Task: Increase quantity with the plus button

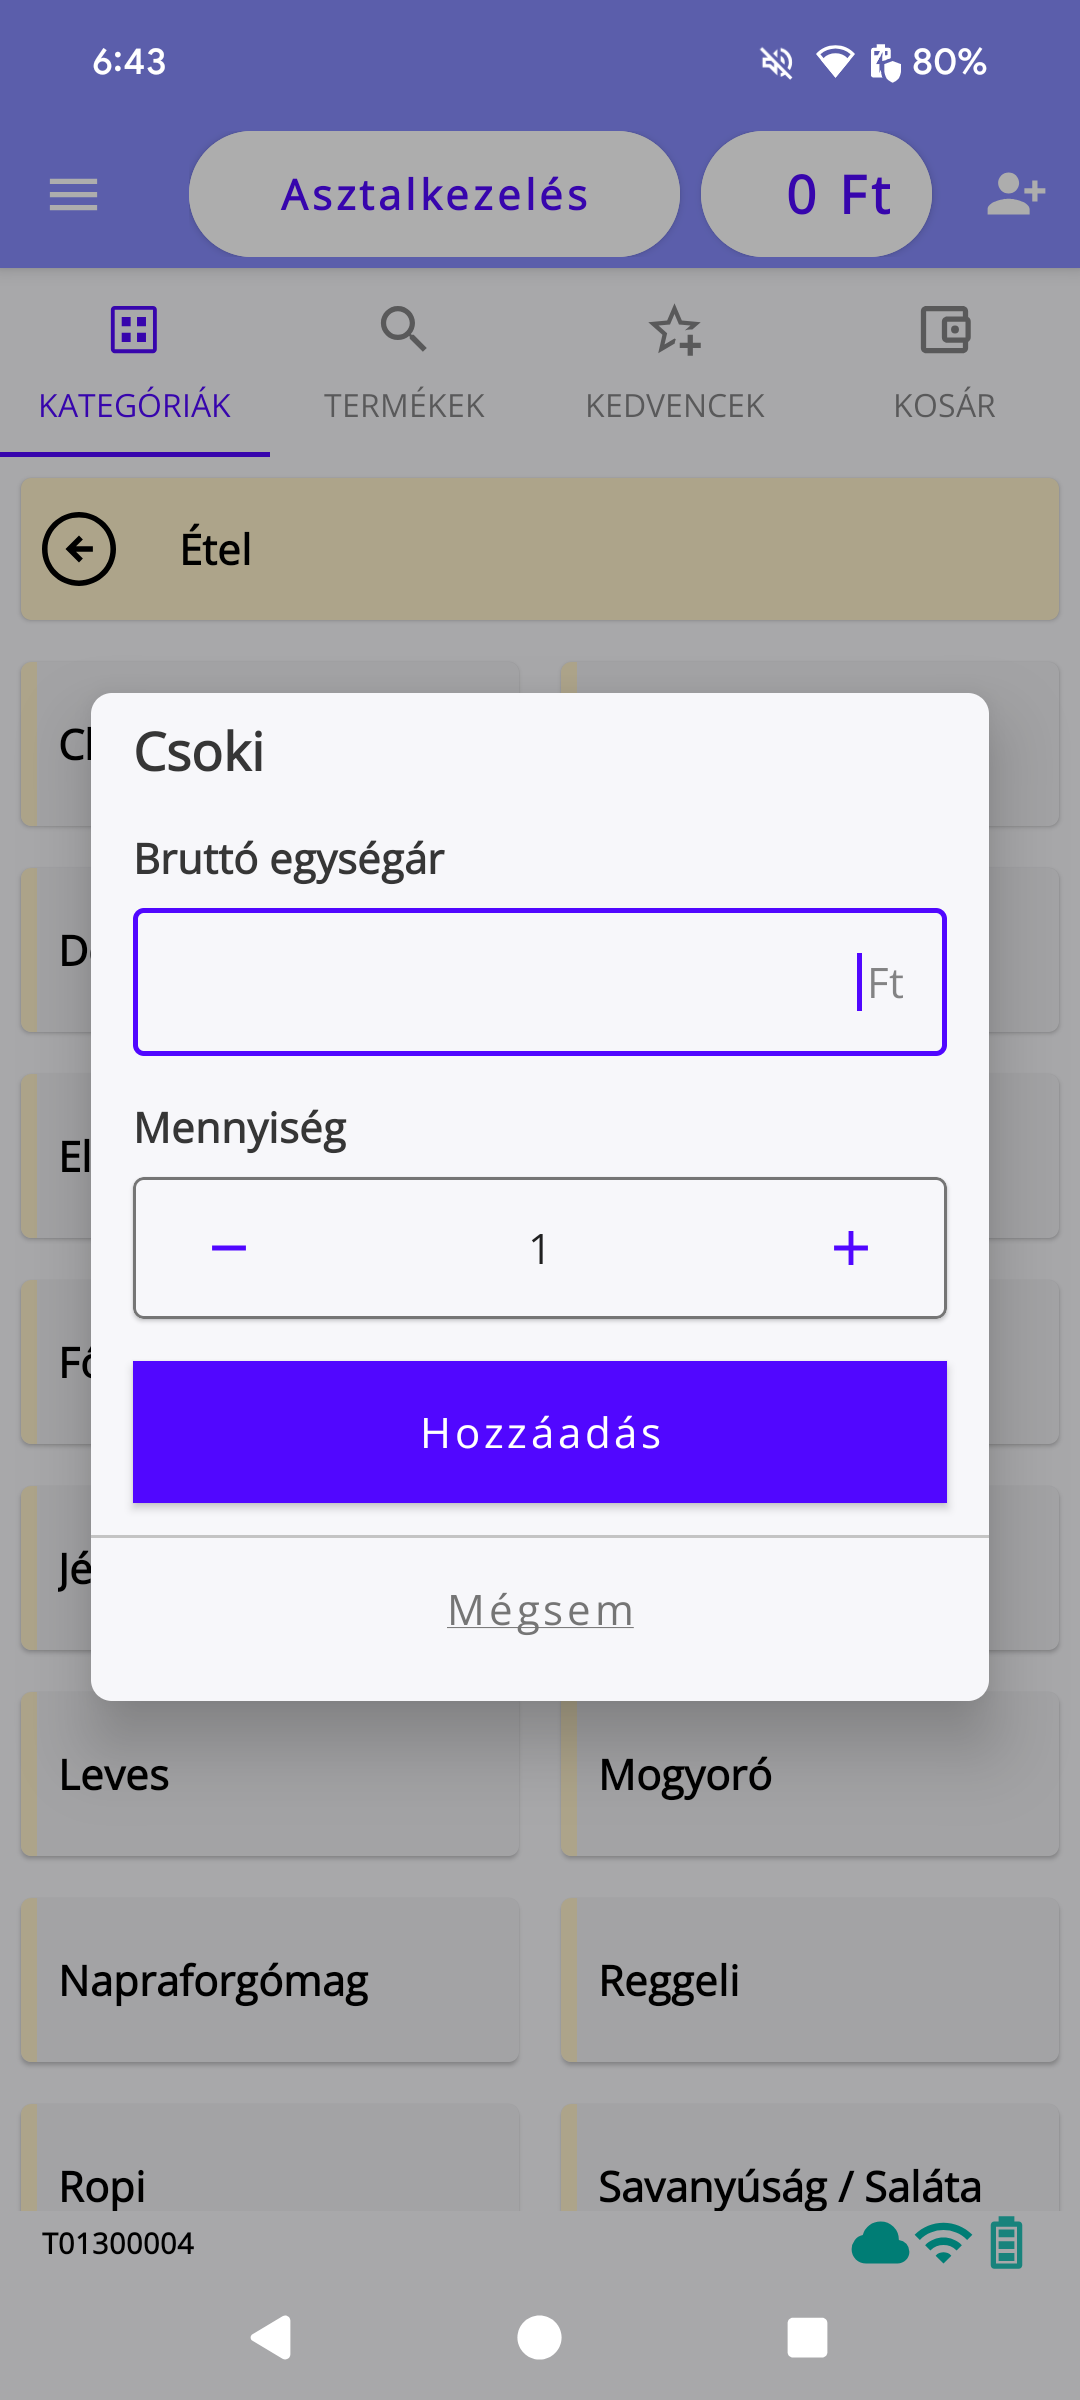Action: 851,1247
